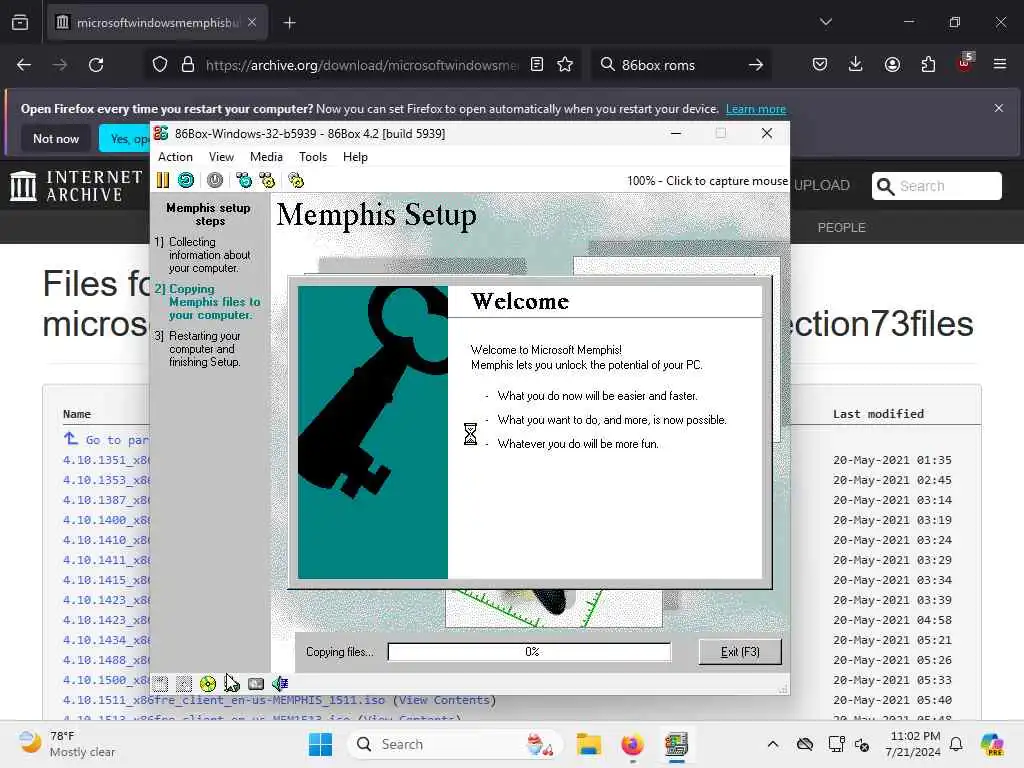
Task: Open Firefox account icon
Action: coord(892,64)
